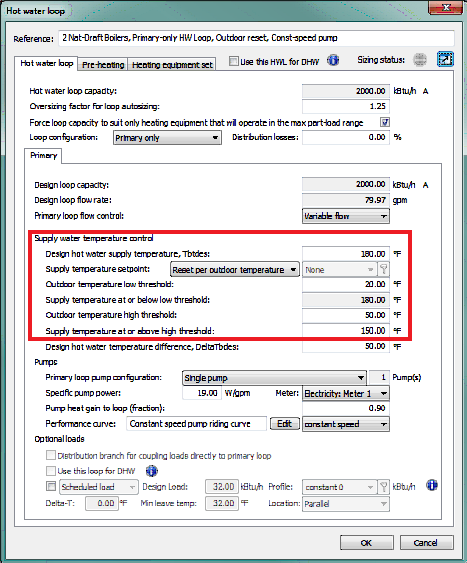The image size is (467, 563).
Task: Click the autosize arrow icon at top right
Action: [445, 59]
